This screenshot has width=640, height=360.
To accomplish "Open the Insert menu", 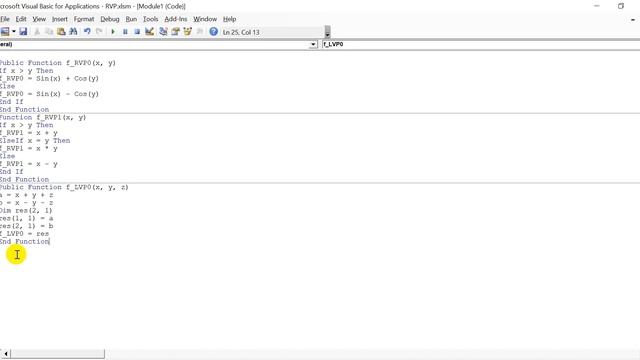I will coord(60,19).
